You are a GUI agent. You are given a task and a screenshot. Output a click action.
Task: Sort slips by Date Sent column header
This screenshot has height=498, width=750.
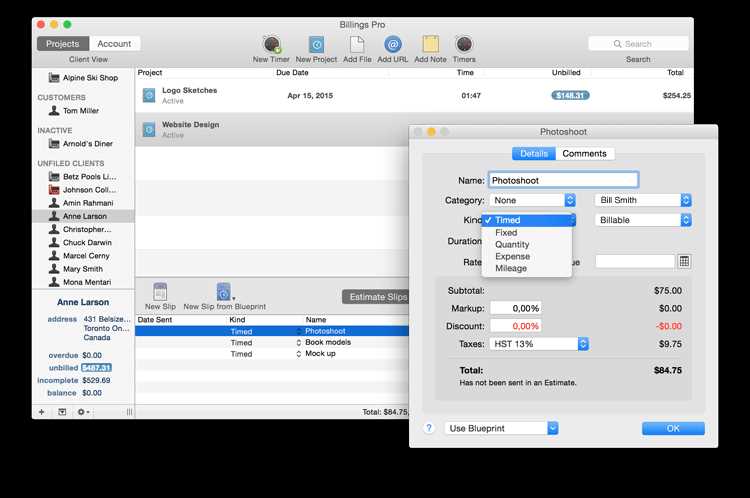[x=154, y=320]
